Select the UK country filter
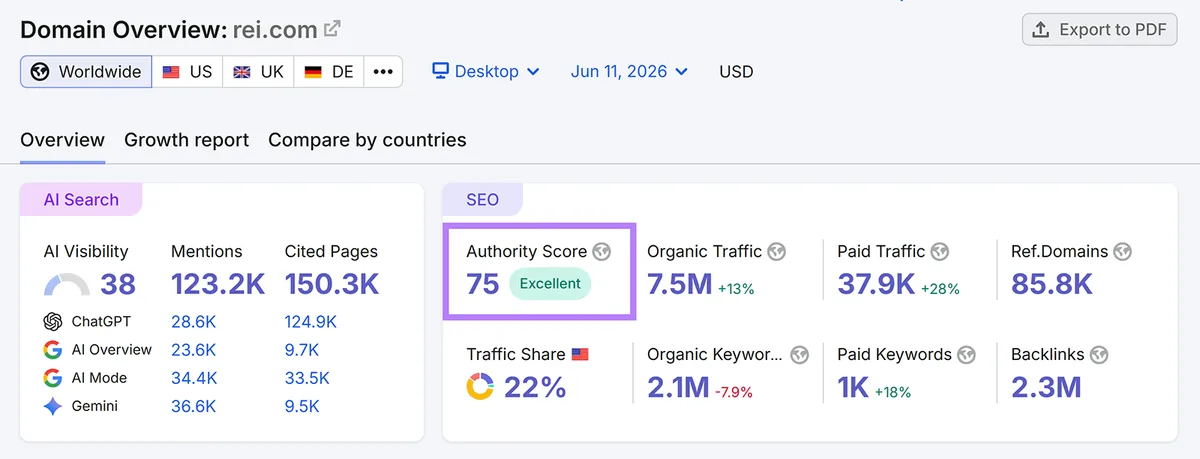Viewport: 1200px width, 459px height. [258, 72]
